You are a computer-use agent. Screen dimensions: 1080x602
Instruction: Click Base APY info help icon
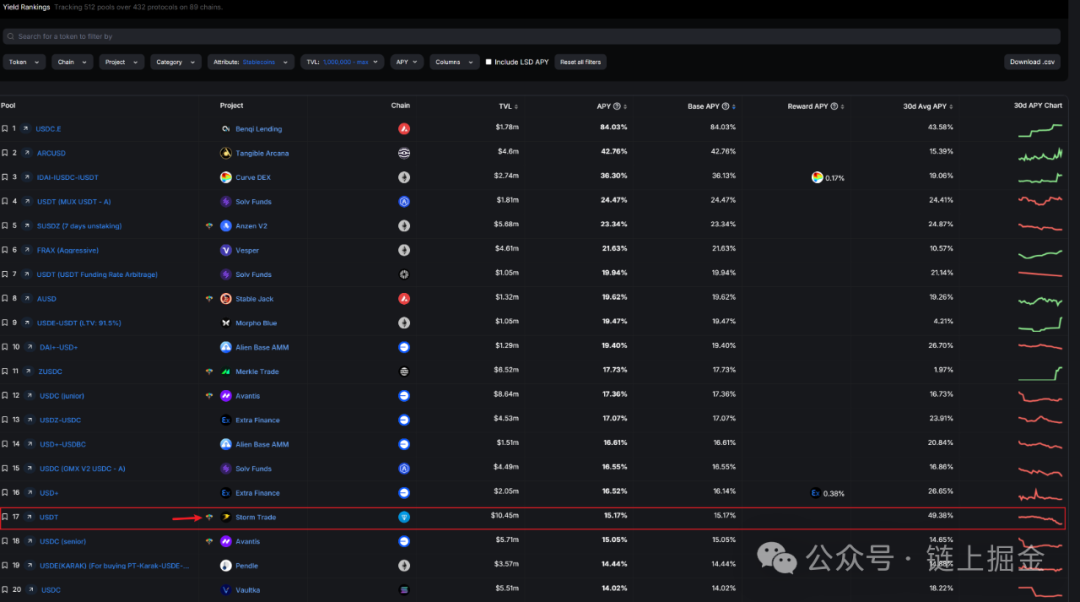(x=725, y=106)
